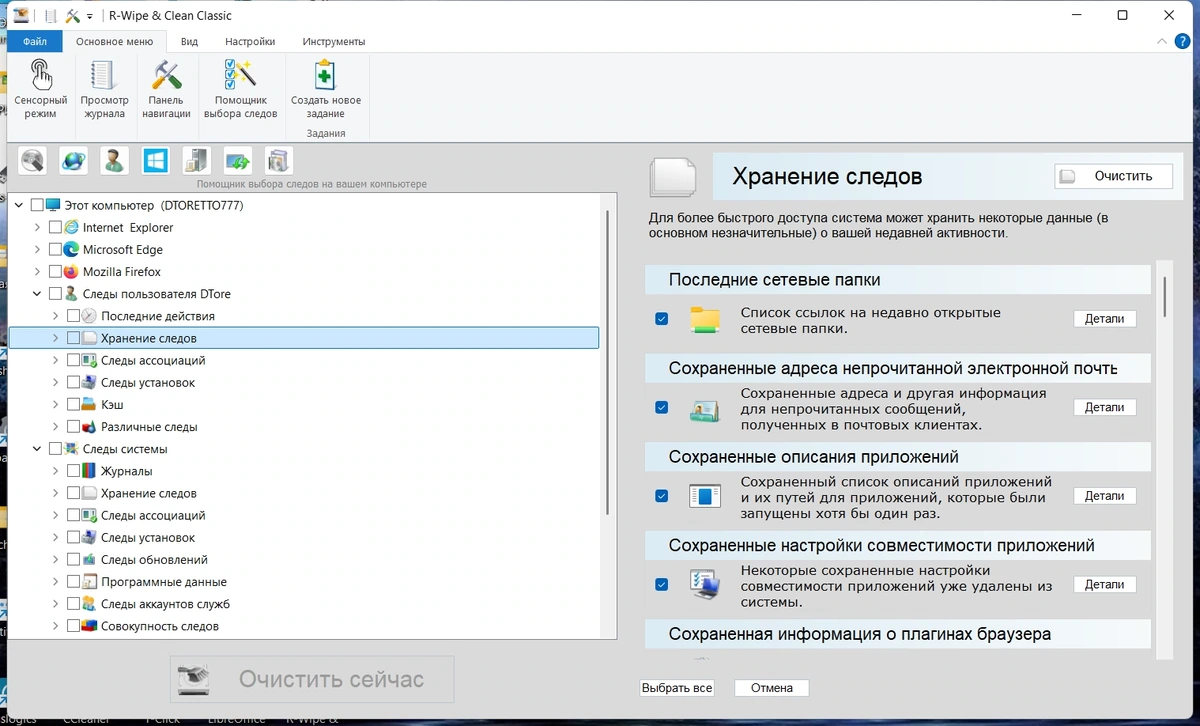1200x726 pixels.
Task: Click the Отмена button
Action: 771,688
